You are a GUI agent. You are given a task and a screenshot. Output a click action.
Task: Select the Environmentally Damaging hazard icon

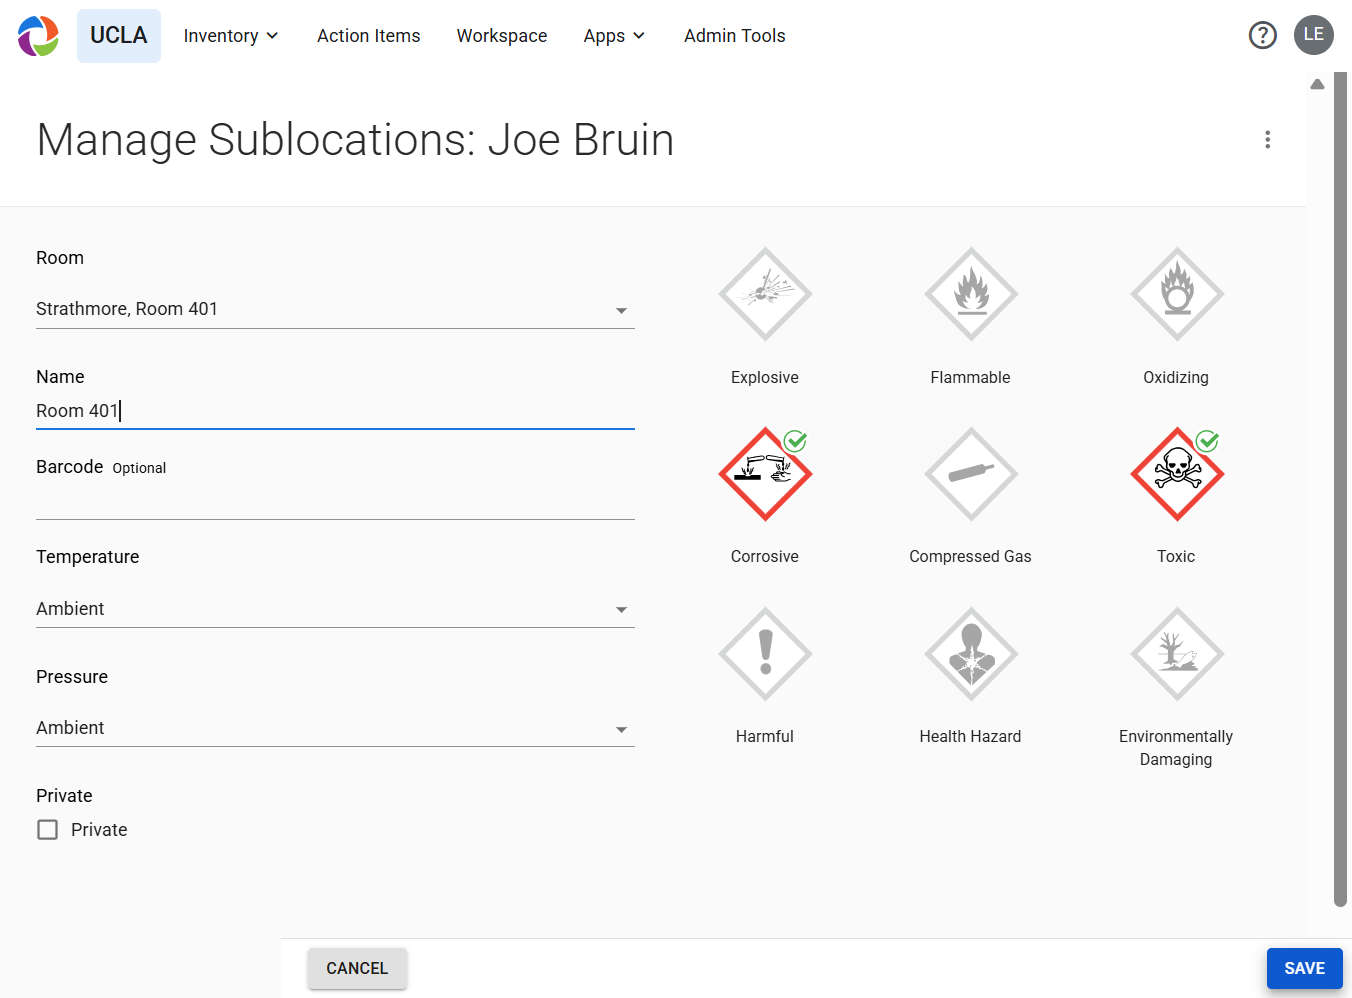(x=1177, y=654)
